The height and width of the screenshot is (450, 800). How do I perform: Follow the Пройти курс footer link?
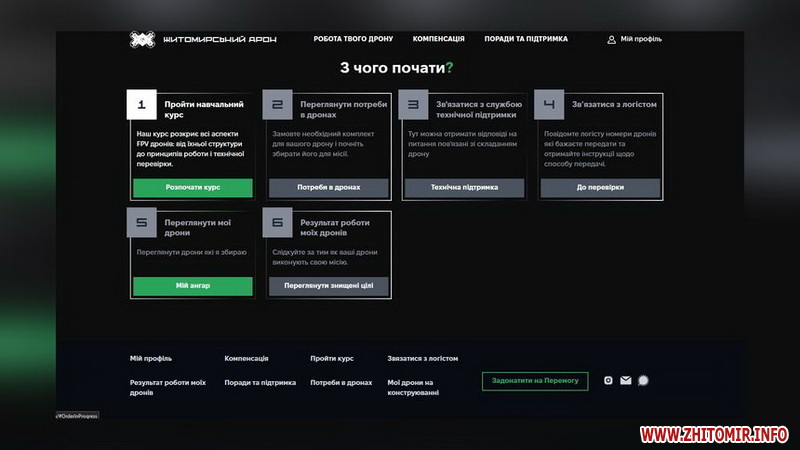click(x=332, y=358)
